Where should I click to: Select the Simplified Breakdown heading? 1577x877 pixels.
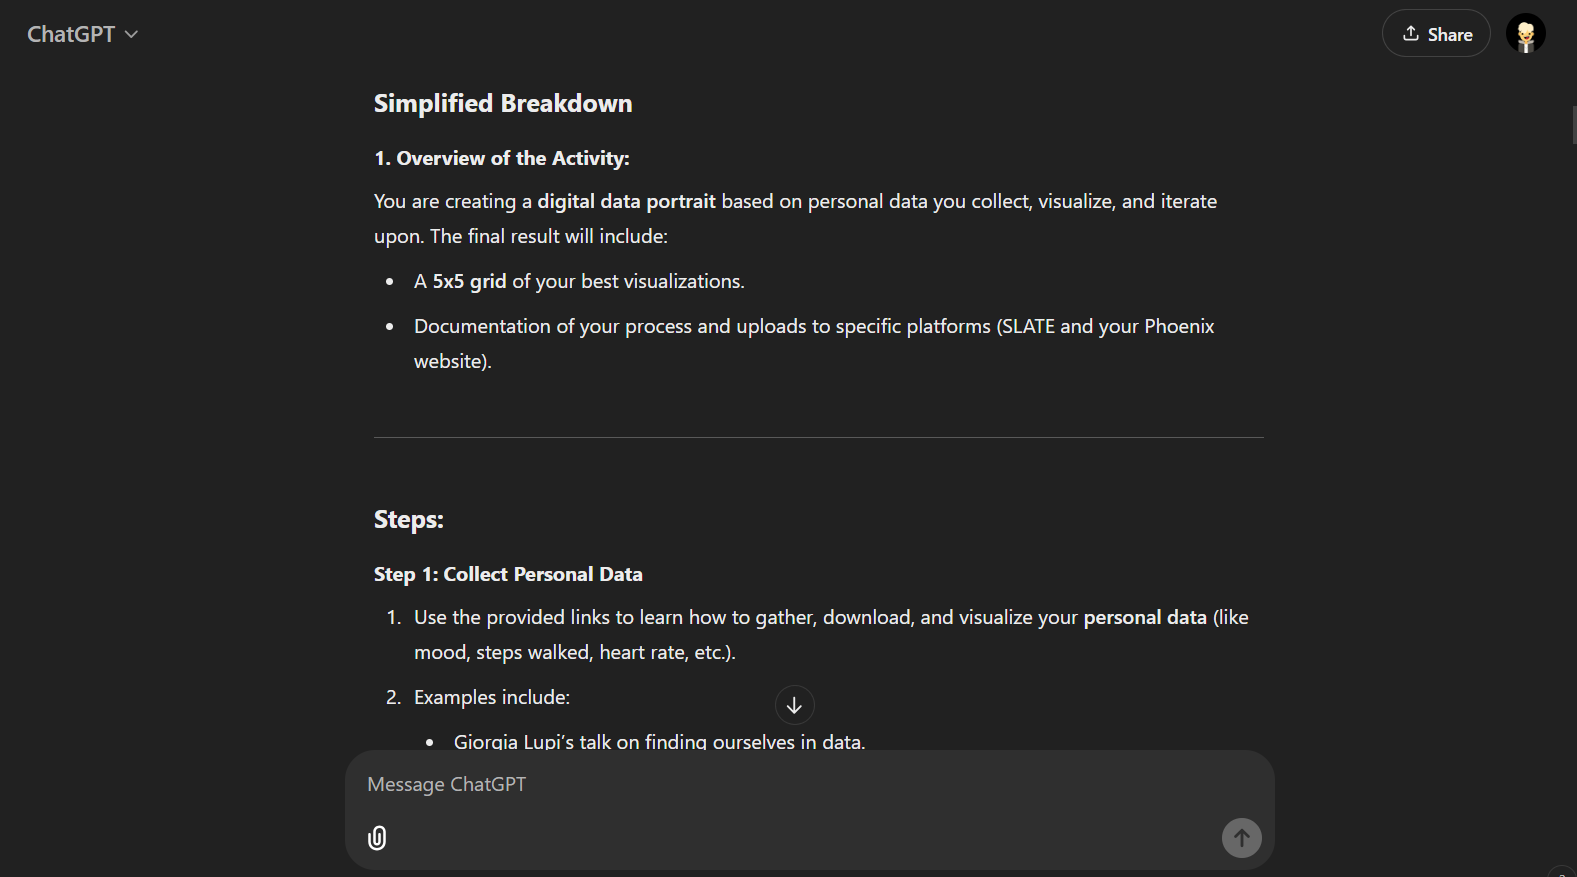click(502, 102)
